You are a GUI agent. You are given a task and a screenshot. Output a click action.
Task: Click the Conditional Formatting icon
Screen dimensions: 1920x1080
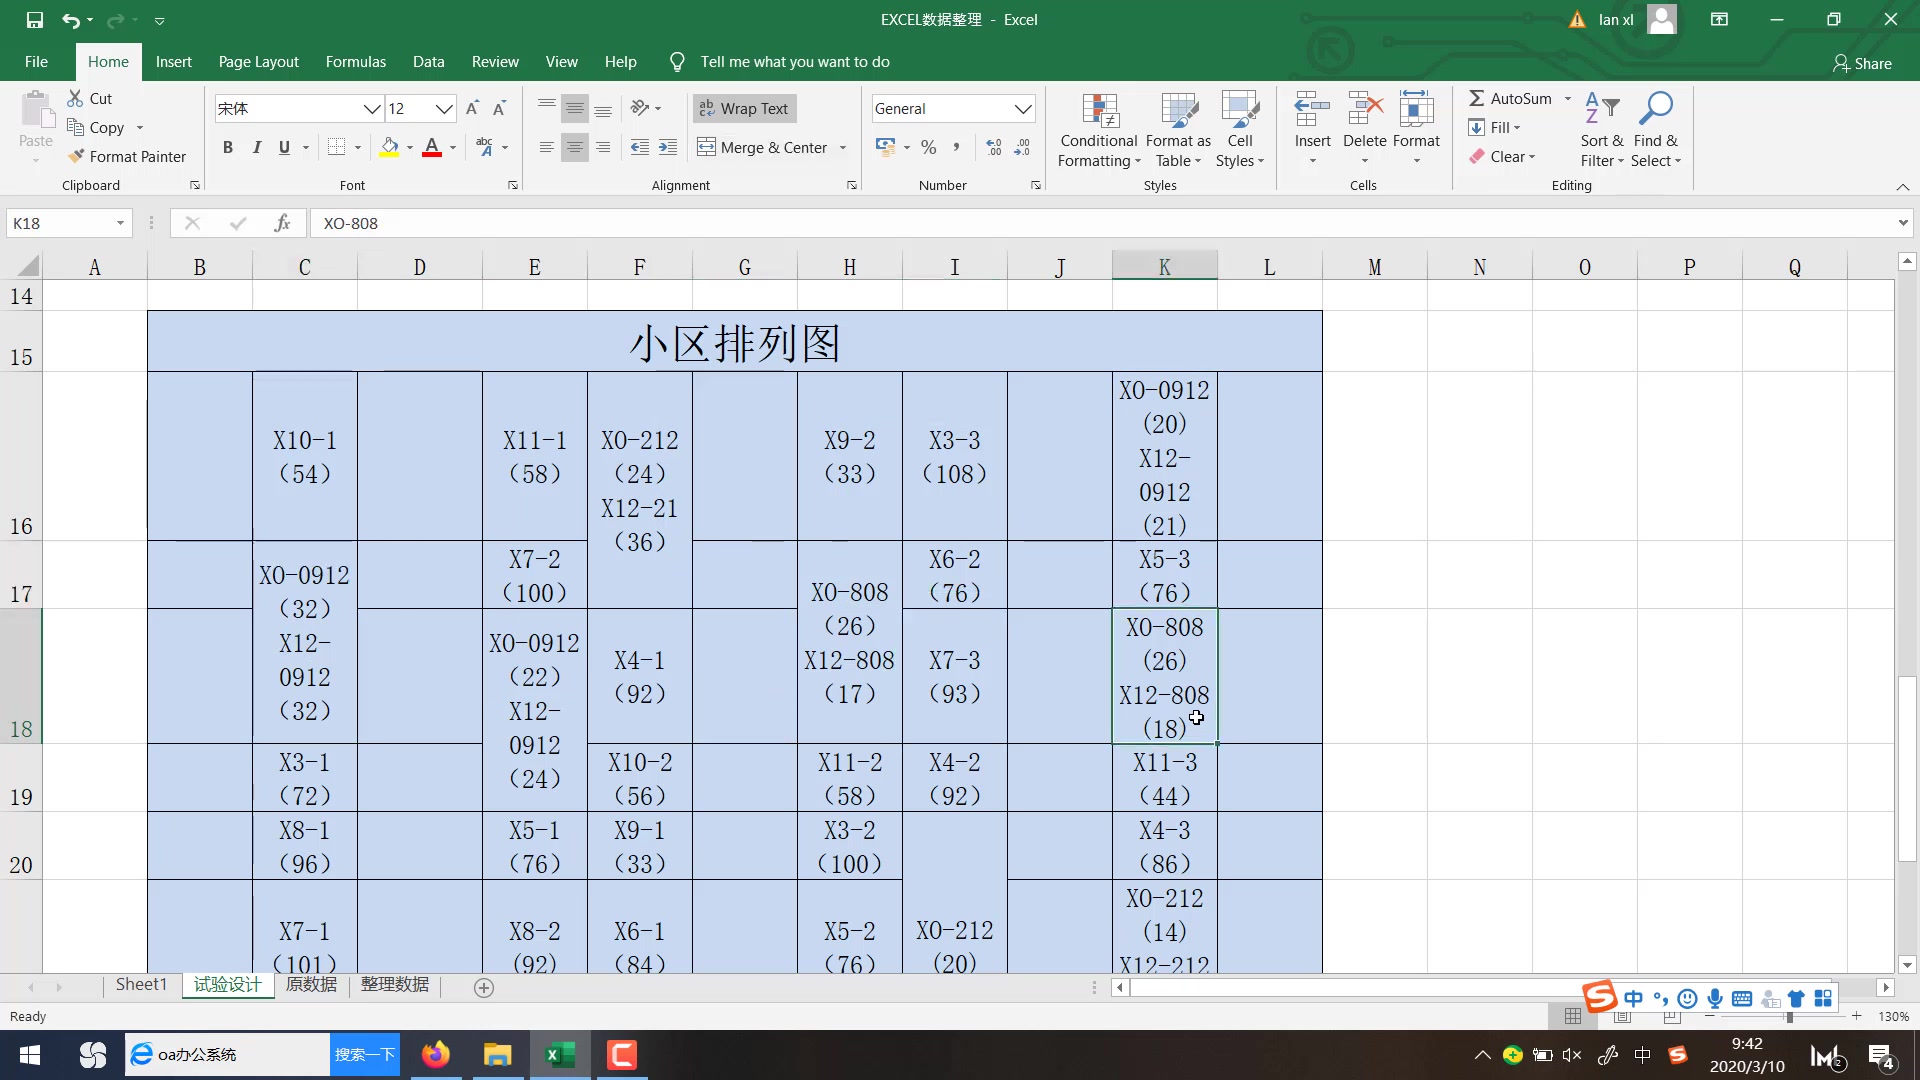pyautogui.click(x=1096, y=128)
